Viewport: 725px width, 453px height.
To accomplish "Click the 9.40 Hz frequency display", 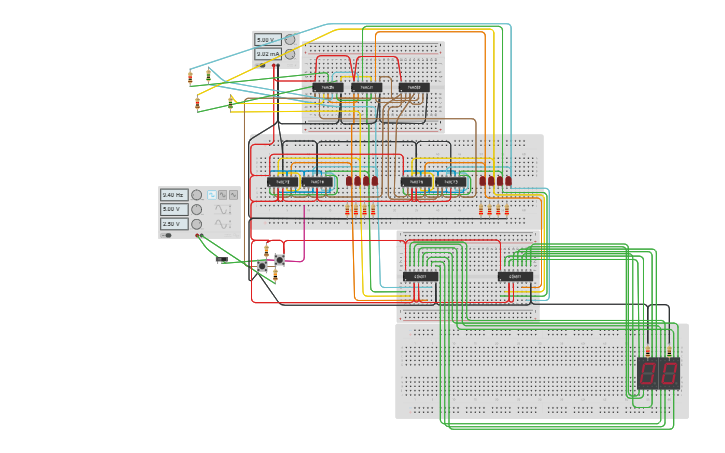I will click(x=173, y=195).
